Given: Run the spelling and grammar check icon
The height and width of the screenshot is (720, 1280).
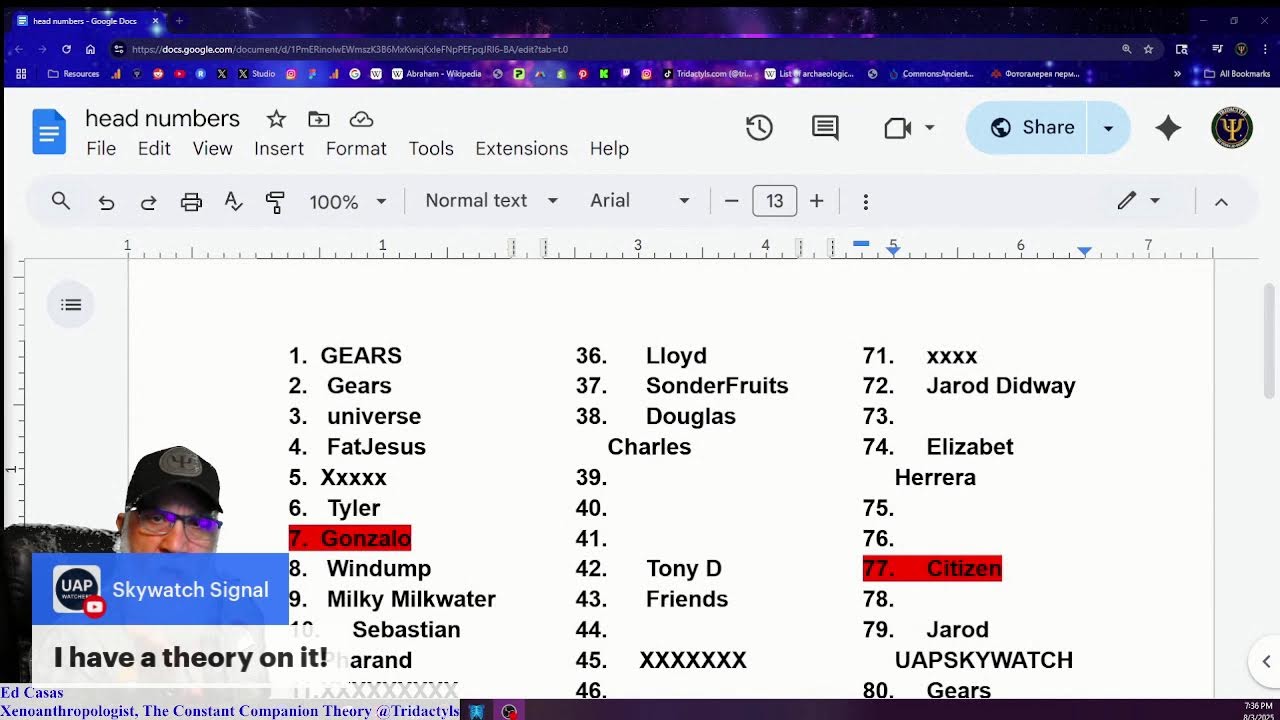Looking at the screenshot, I should point(233,201).
